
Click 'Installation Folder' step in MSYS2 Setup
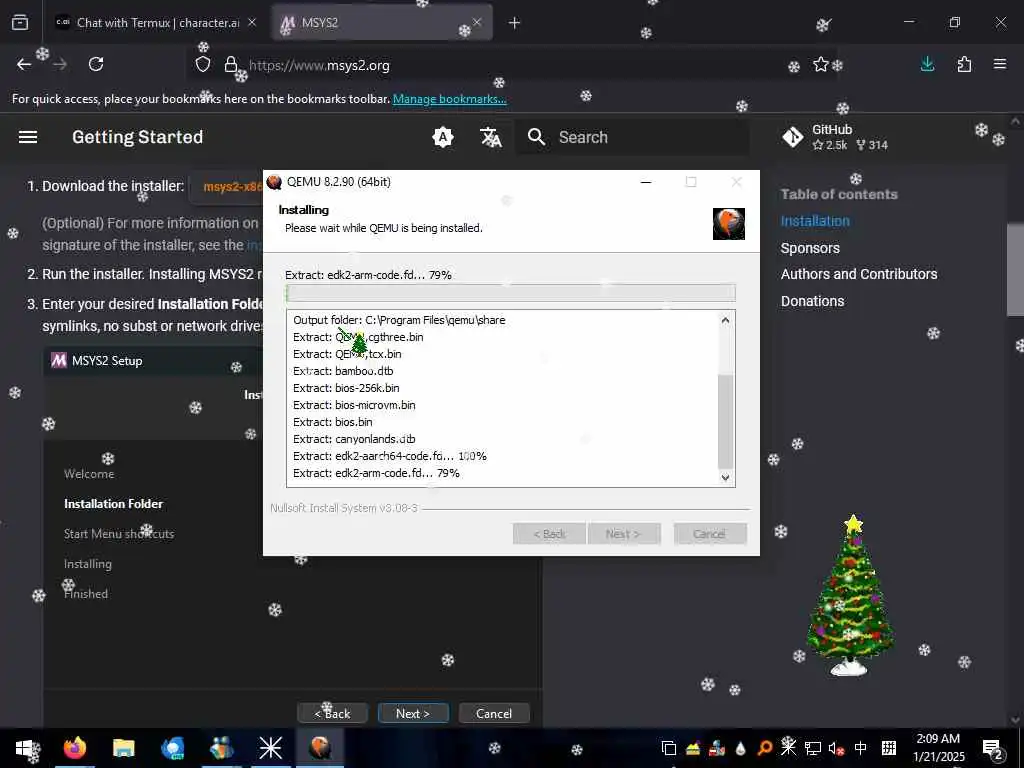coord(113,504)
